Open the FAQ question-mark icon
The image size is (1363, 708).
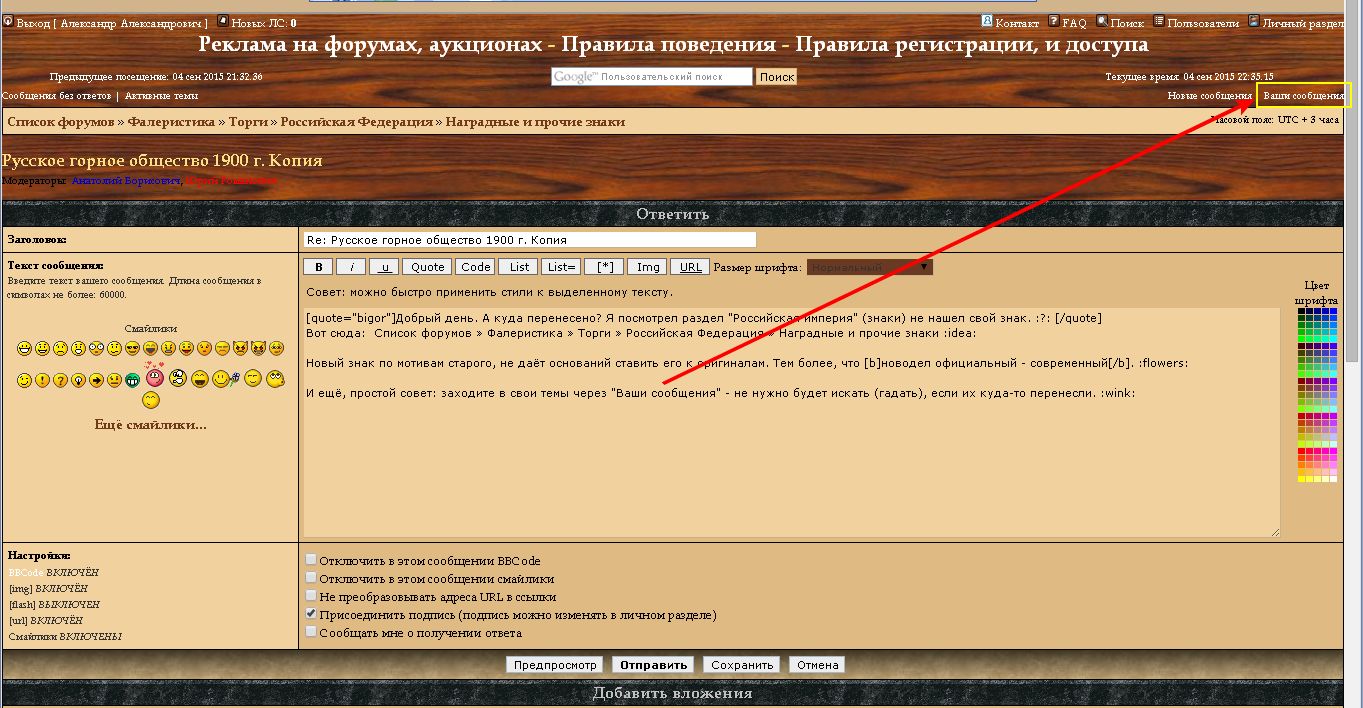1053,21
